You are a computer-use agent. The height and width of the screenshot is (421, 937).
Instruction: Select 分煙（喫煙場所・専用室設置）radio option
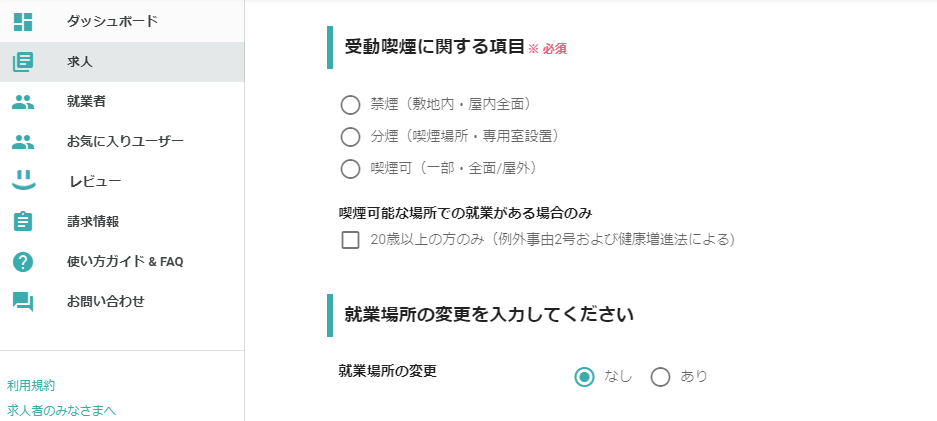pyautogui.click(x=350, y=137)
